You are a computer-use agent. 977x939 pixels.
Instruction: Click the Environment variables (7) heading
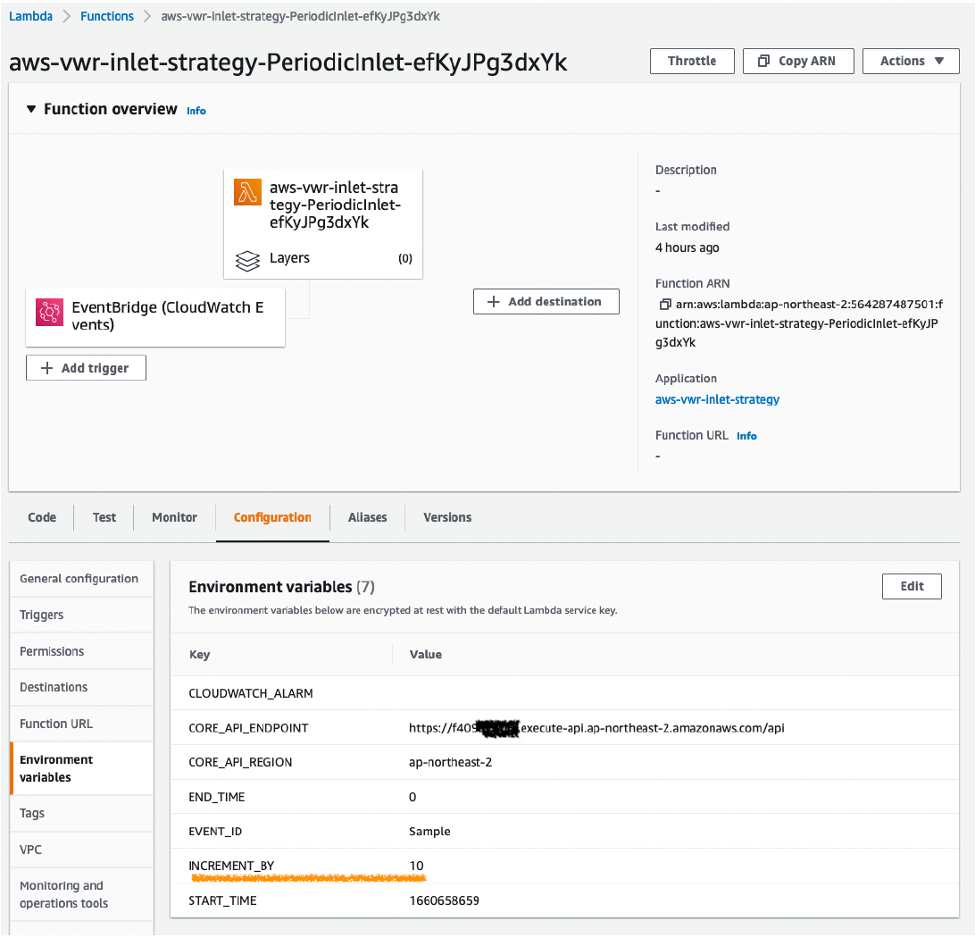pos(282,587)
